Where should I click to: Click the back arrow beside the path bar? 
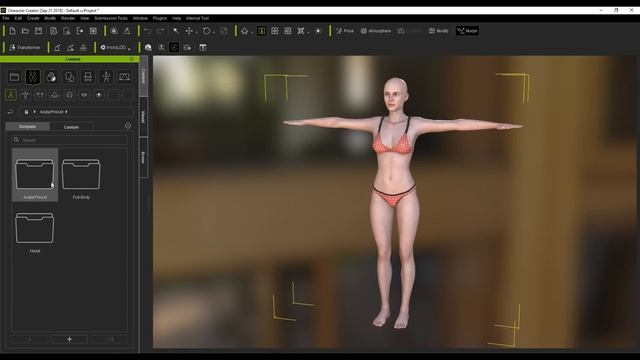tap(11, 111)
